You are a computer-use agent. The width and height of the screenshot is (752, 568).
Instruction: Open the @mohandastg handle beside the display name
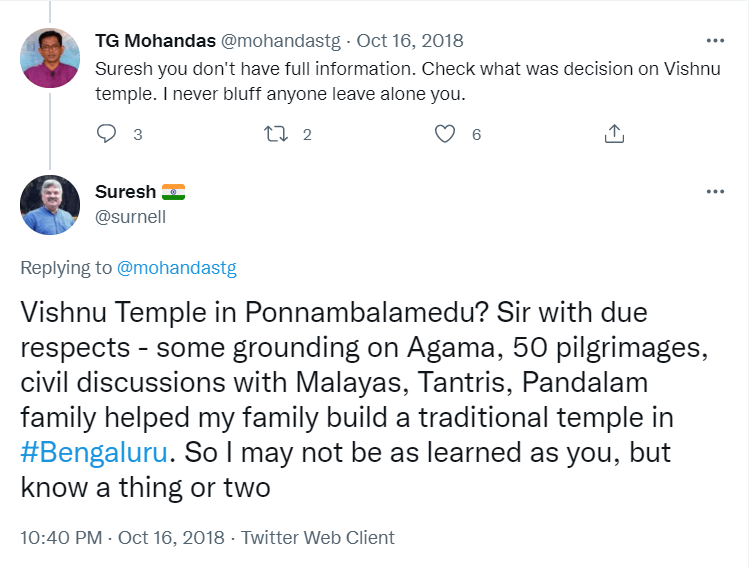[x=282, y=42]
